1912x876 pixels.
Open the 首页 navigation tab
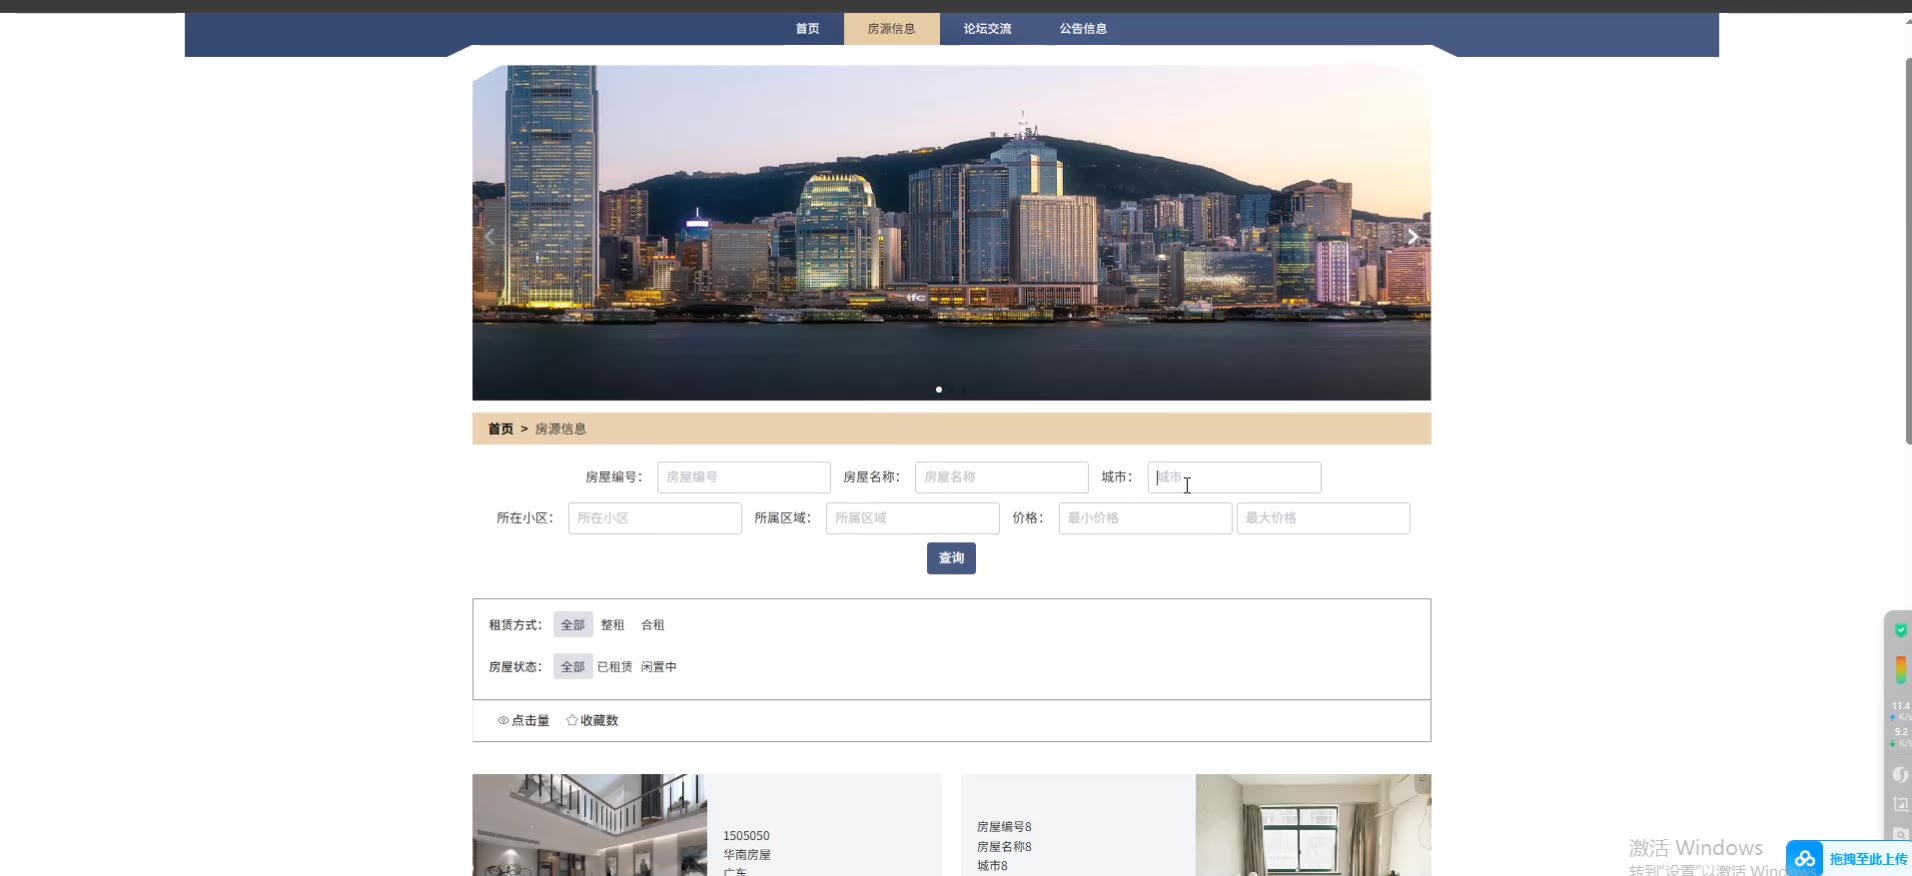807,29
